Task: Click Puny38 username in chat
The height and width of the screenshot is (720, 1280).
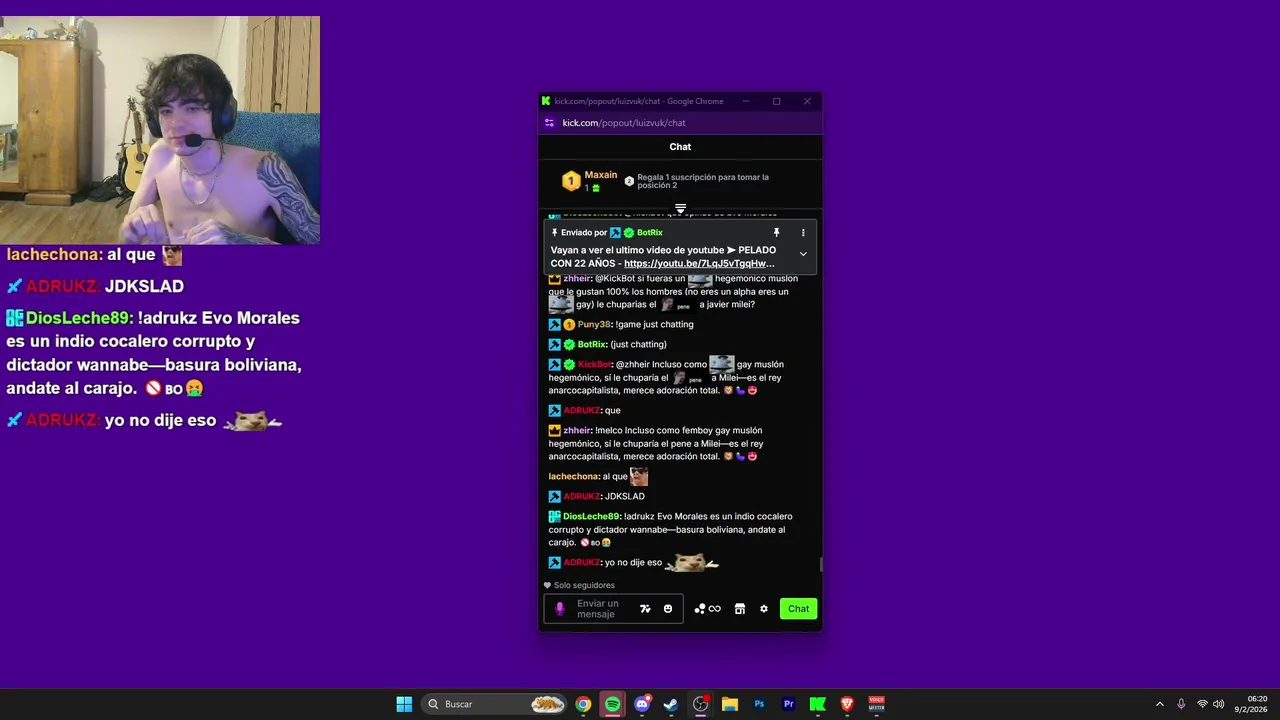Action: coord(594,324)
